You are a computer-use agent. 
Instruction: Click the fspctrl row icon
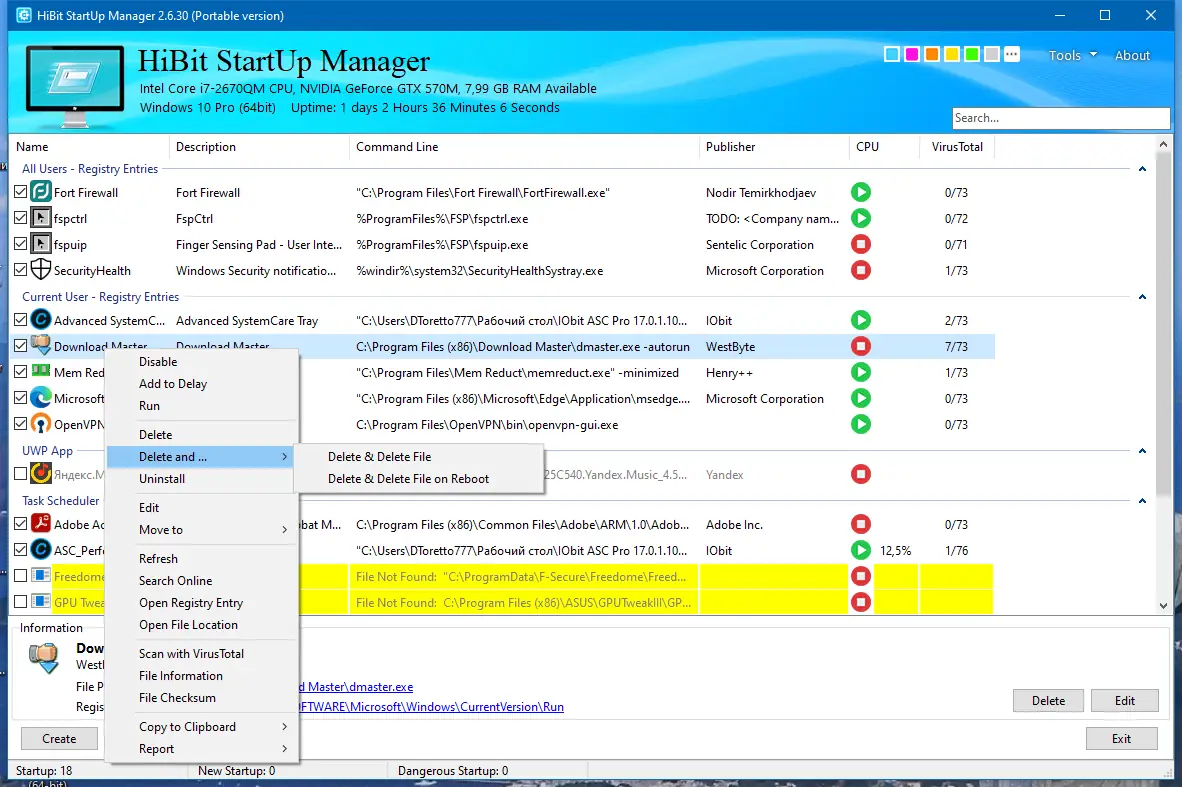point(41,219)
